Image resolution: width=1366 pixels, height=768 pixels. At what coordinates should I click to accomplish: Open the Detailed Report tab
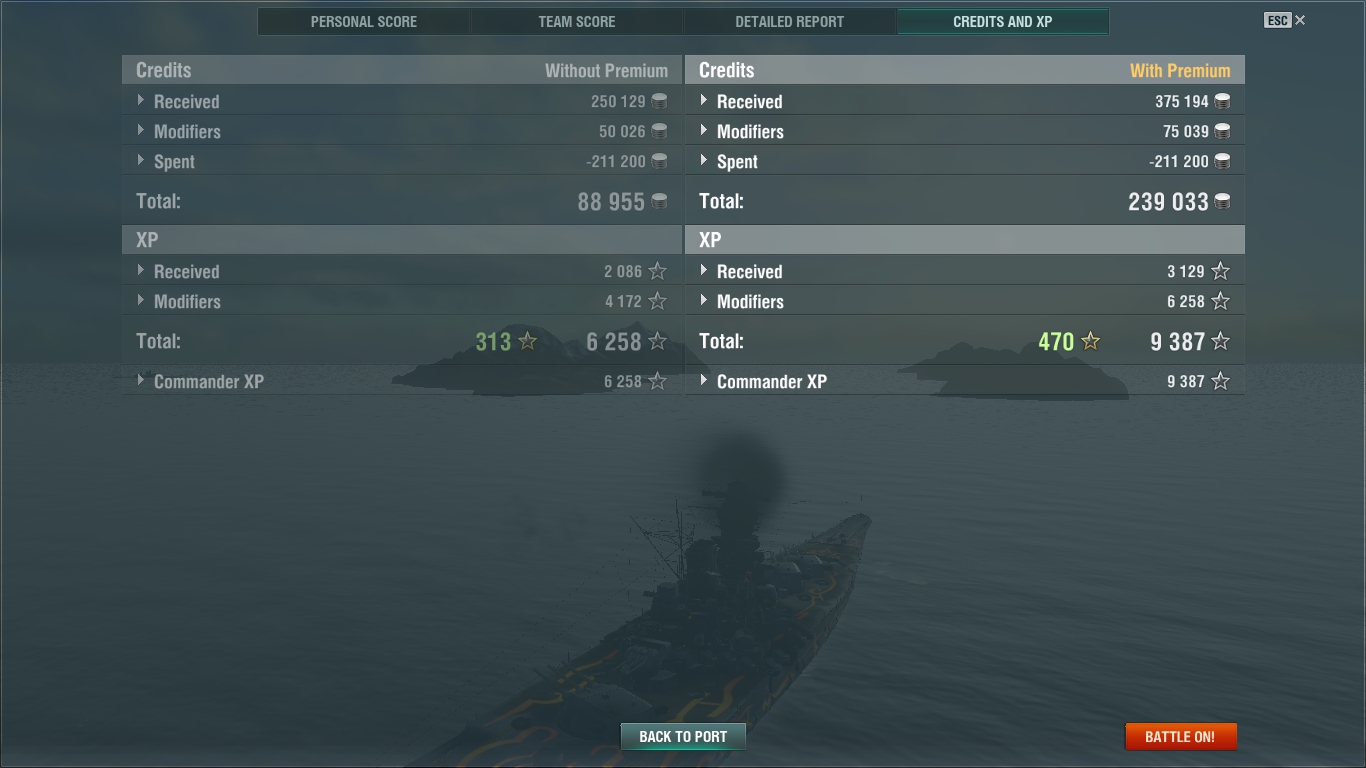pyautogui.click(x=790, y=21)
